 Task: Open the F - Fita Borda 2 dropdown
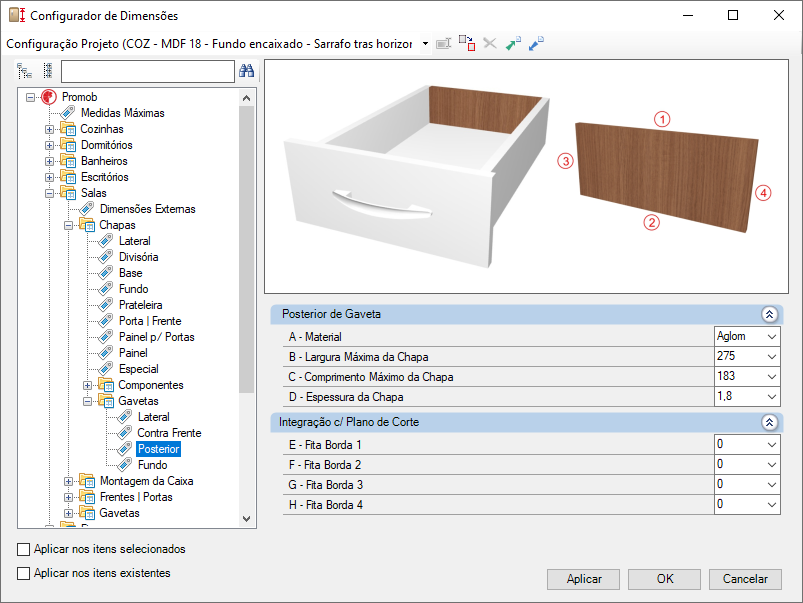tap(772, 465)
